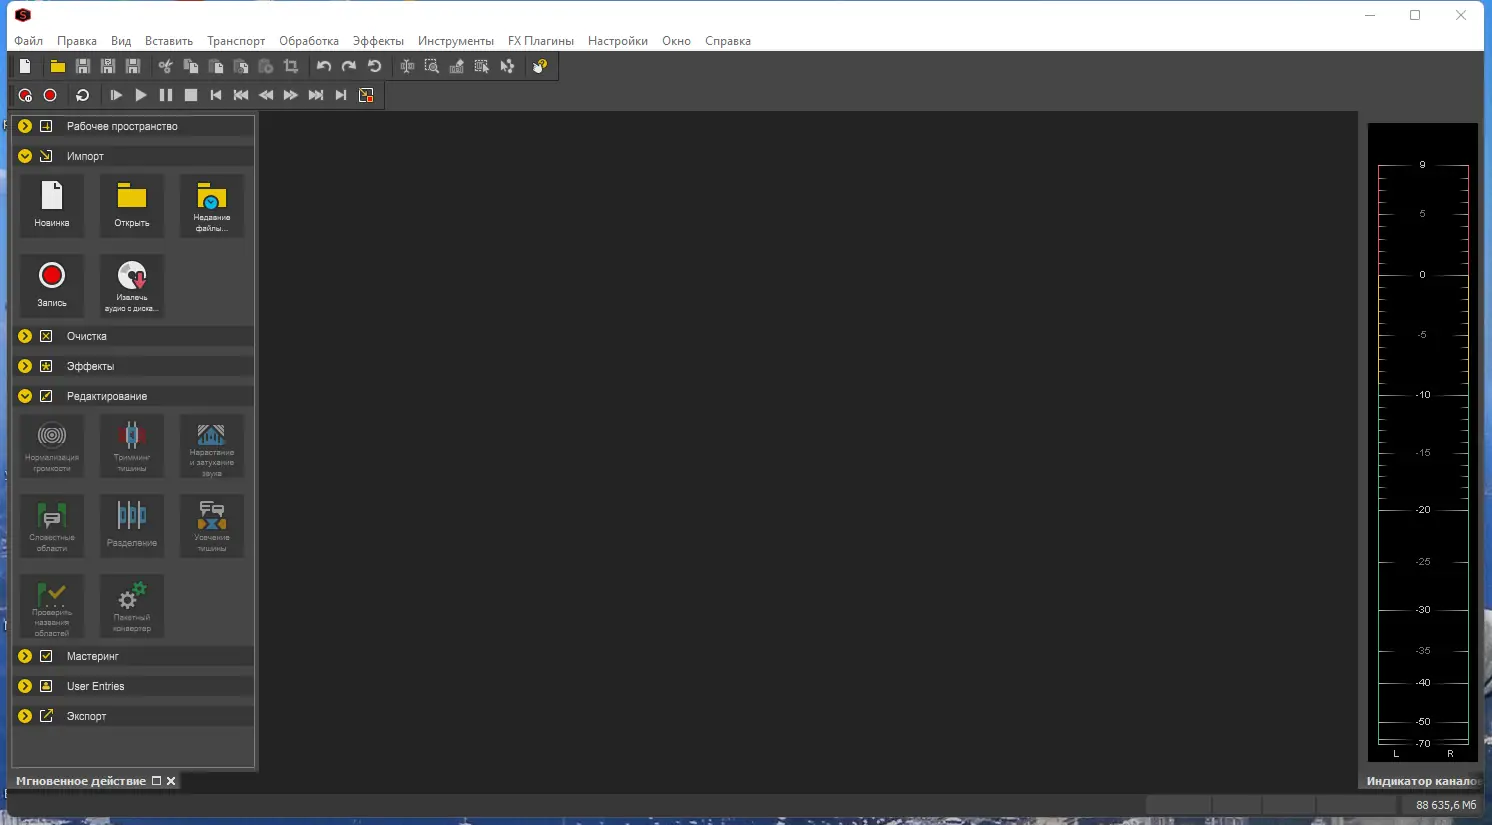Open the Файл menu
The width and height of the screenshot is (1492, 825).
[x=29, y=41]
